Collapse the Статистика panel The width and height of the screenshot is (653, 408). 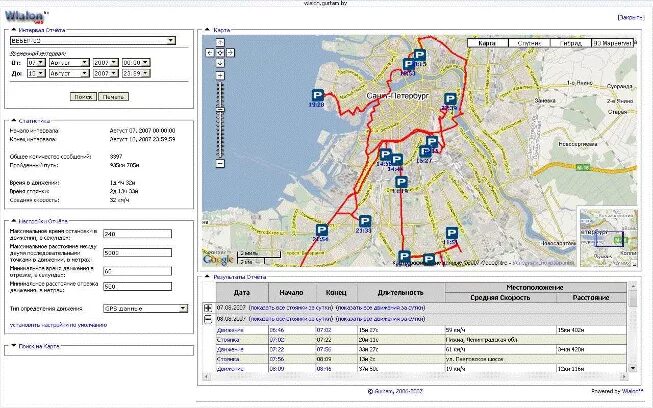coord(13,121)
